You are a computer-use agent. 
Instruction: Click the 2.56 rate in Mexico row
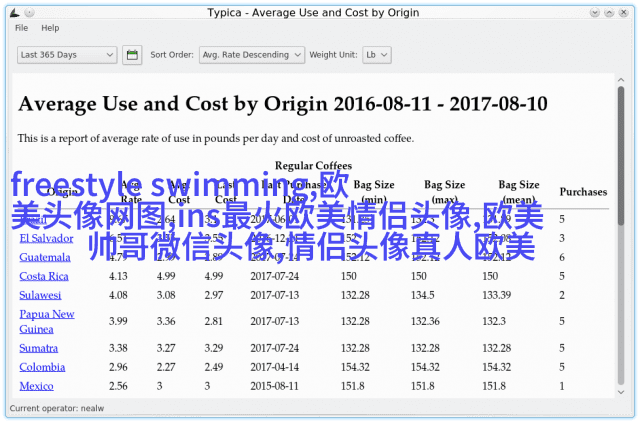coord(118,386)
